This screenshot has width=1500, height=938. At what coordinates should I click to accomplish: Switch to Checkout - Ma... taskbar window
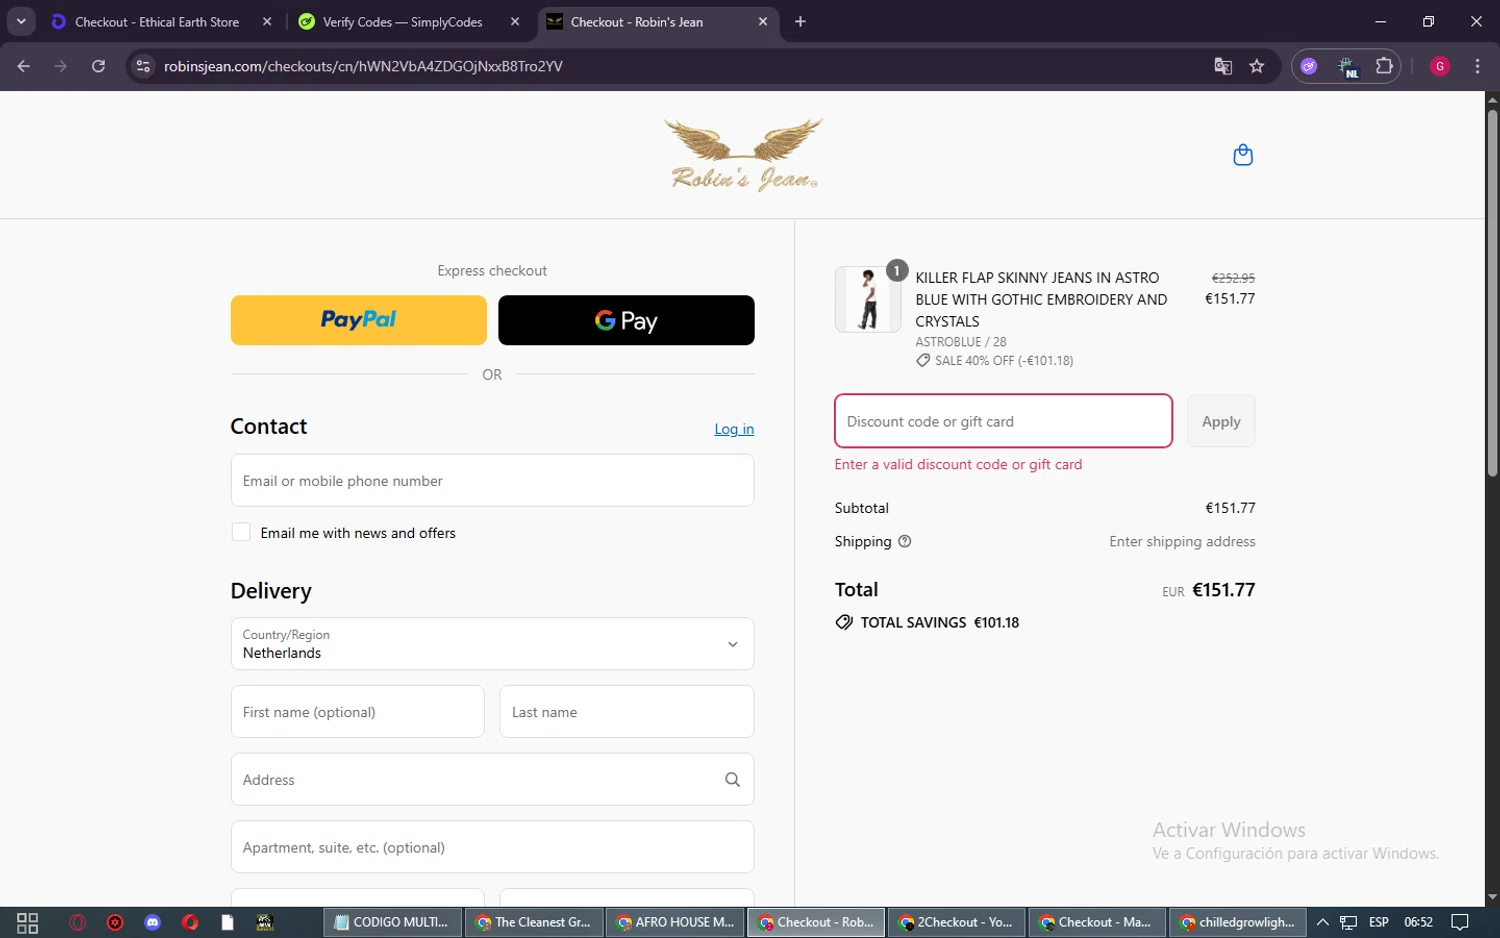pyautogui.click(x=1098, y=922)
